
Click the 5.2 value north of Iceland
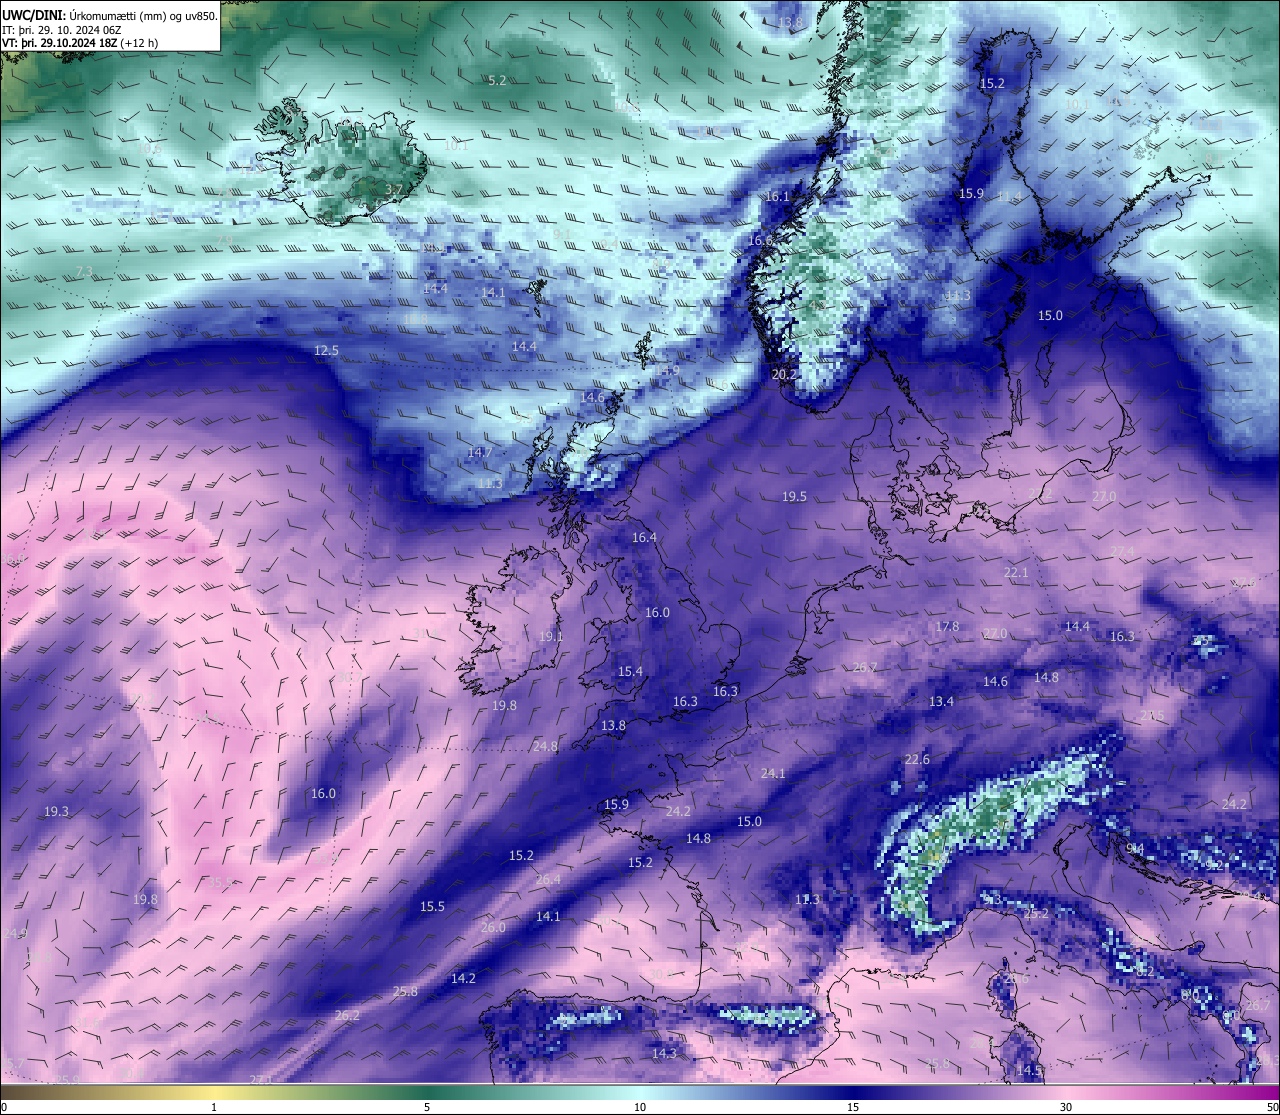497,80
